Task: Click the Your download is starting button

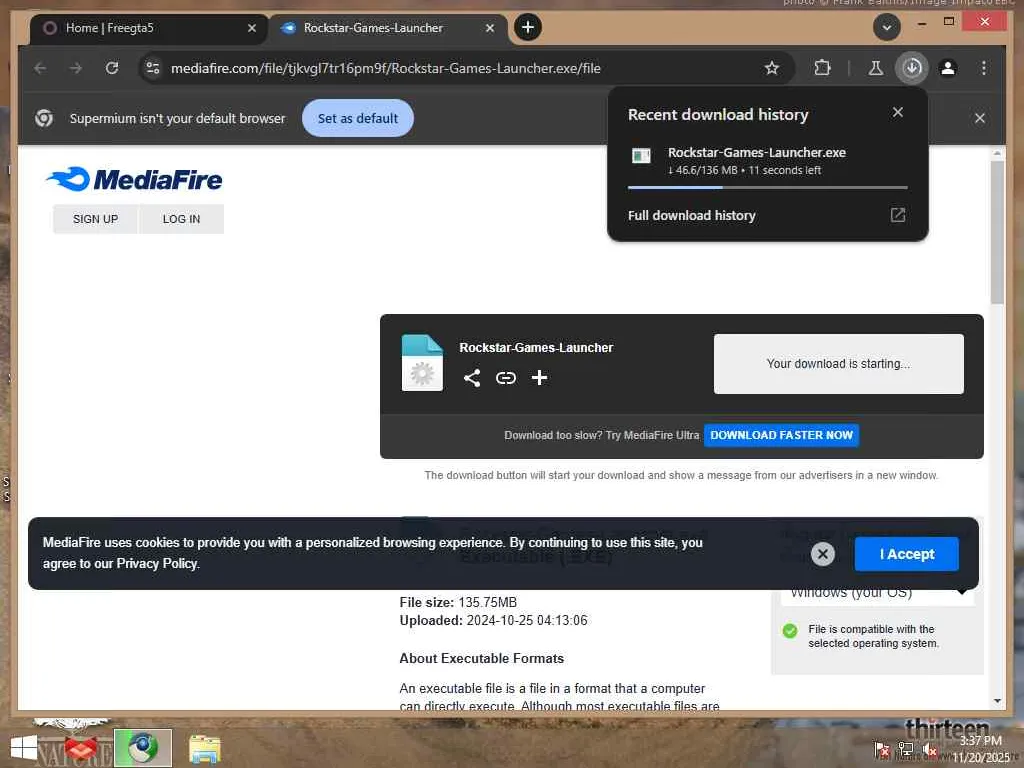Action: 839,364
